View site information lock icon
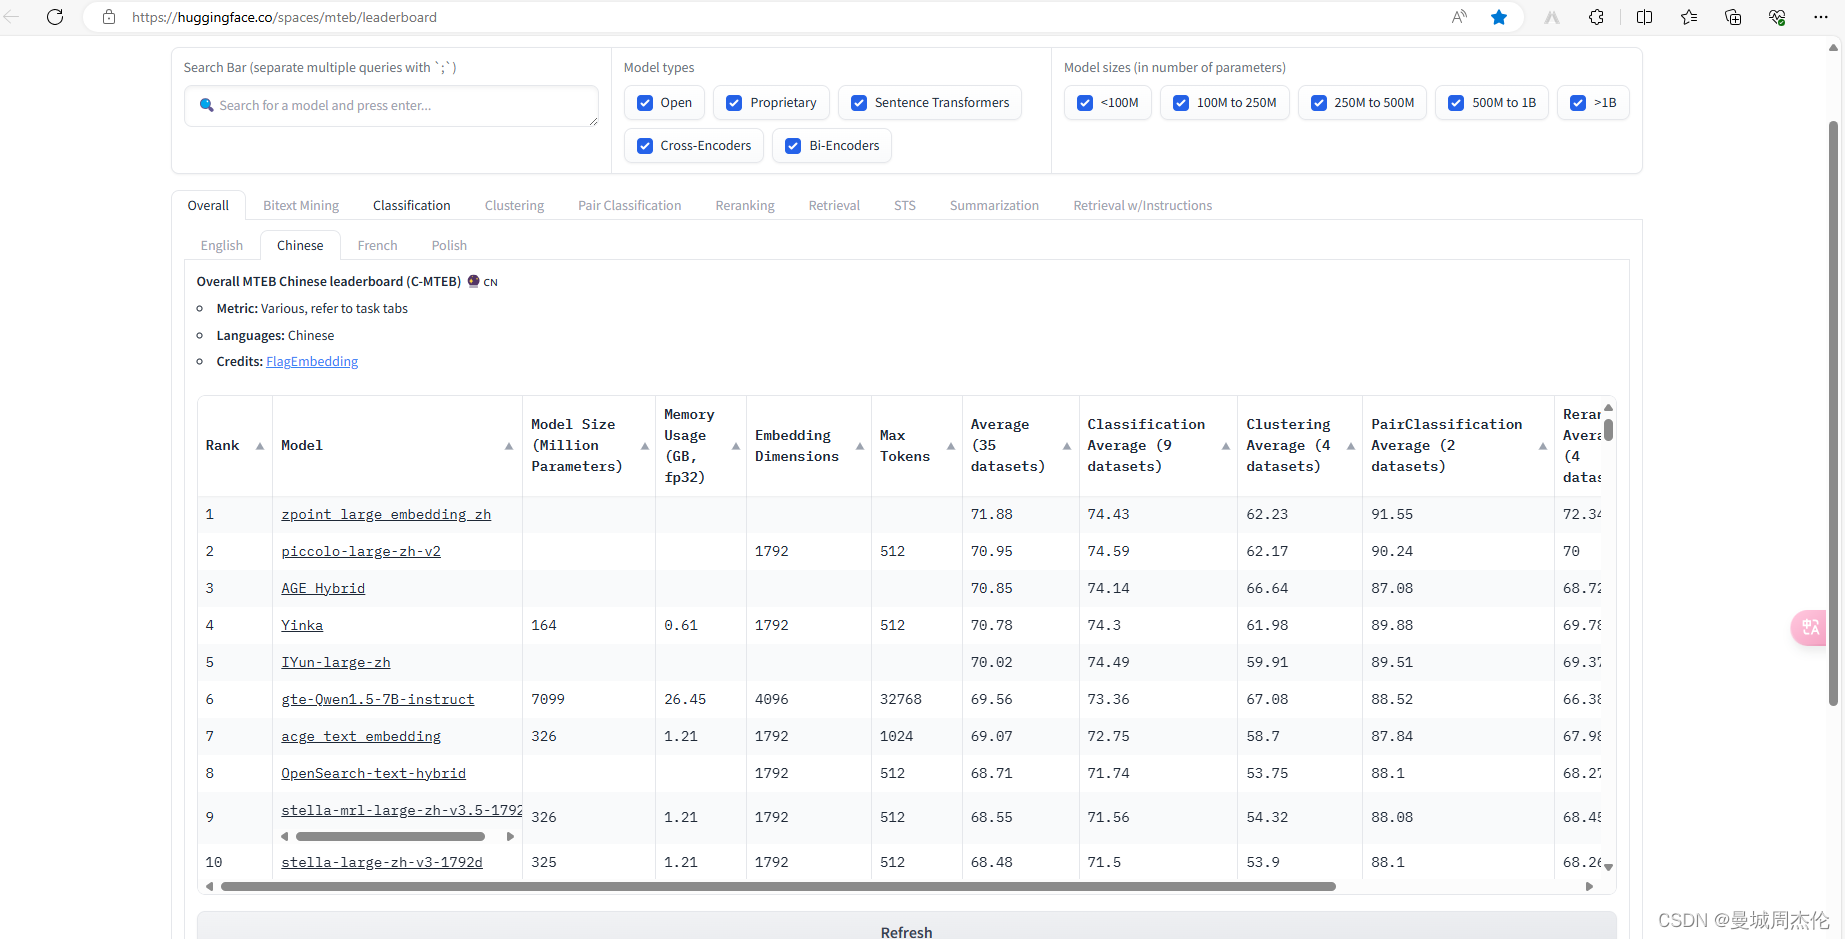1845x939 pixels. 109,17
